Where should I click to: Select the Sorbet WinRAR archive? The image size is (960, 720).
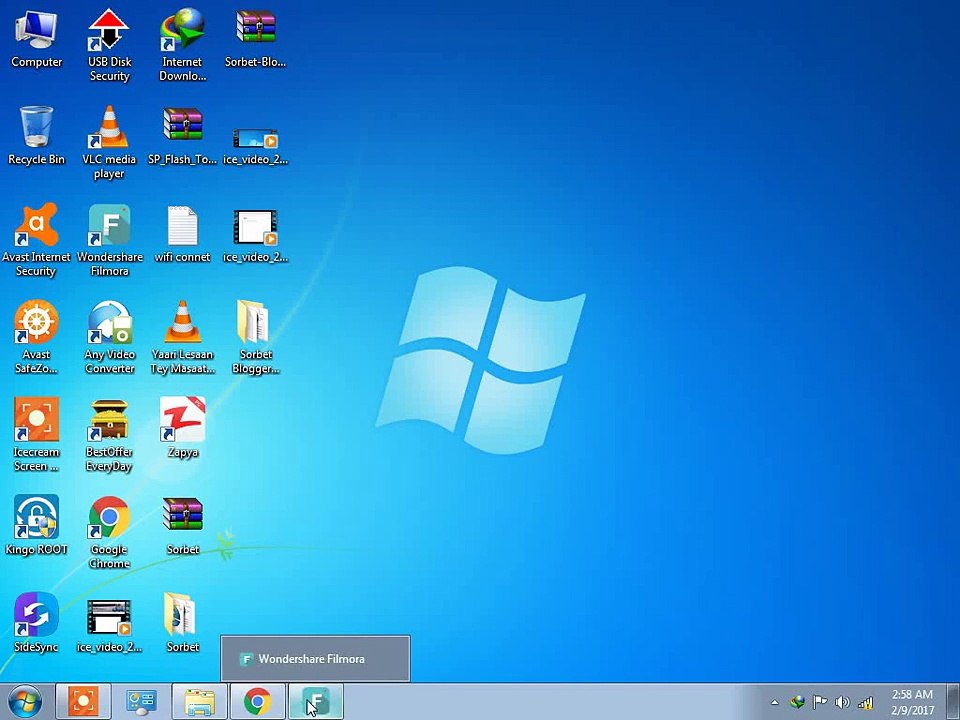(x=182, y=525)
